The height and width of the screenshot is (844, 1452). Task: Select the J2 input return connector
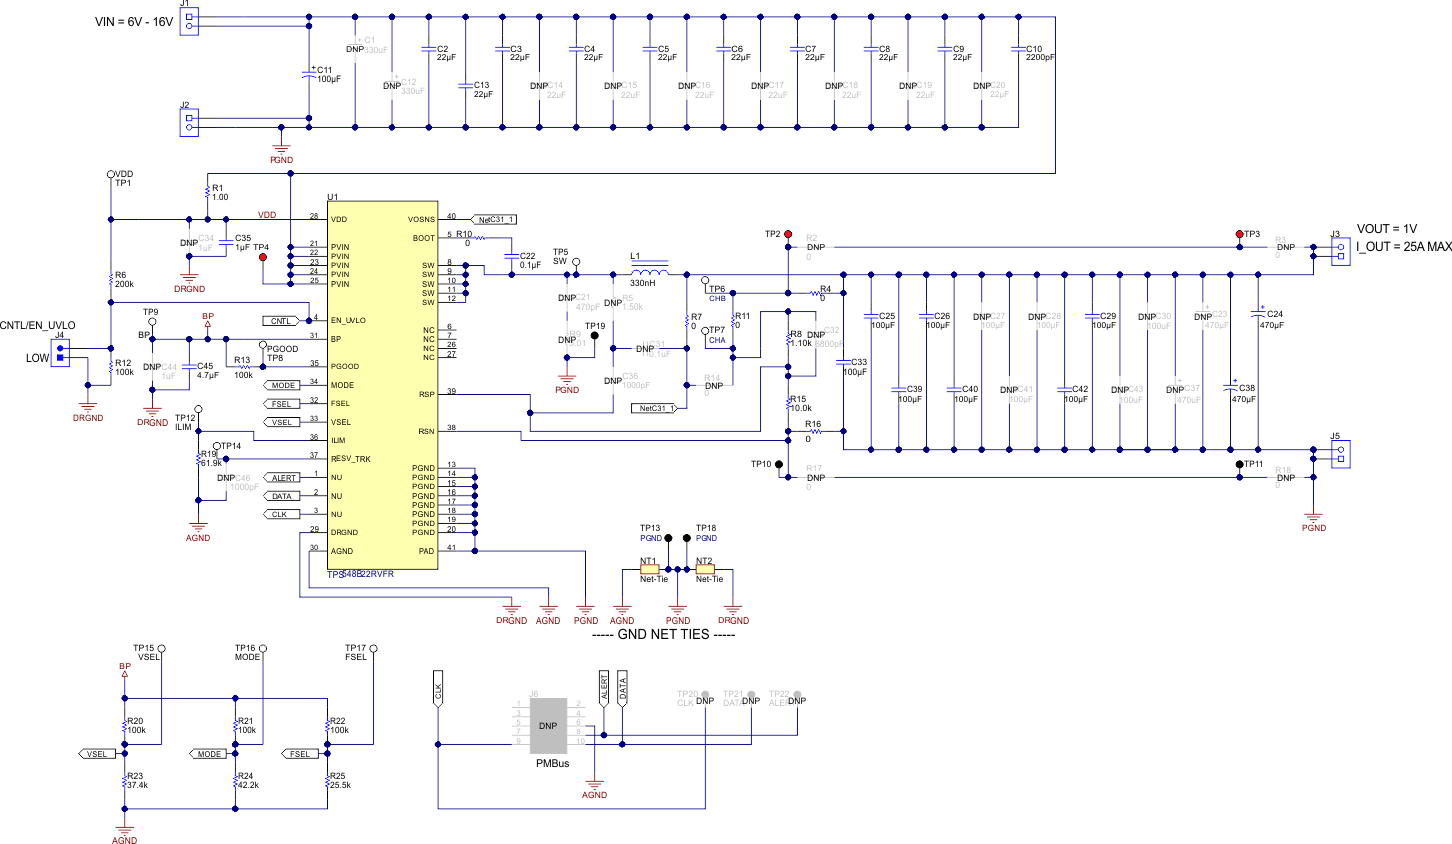190,122
